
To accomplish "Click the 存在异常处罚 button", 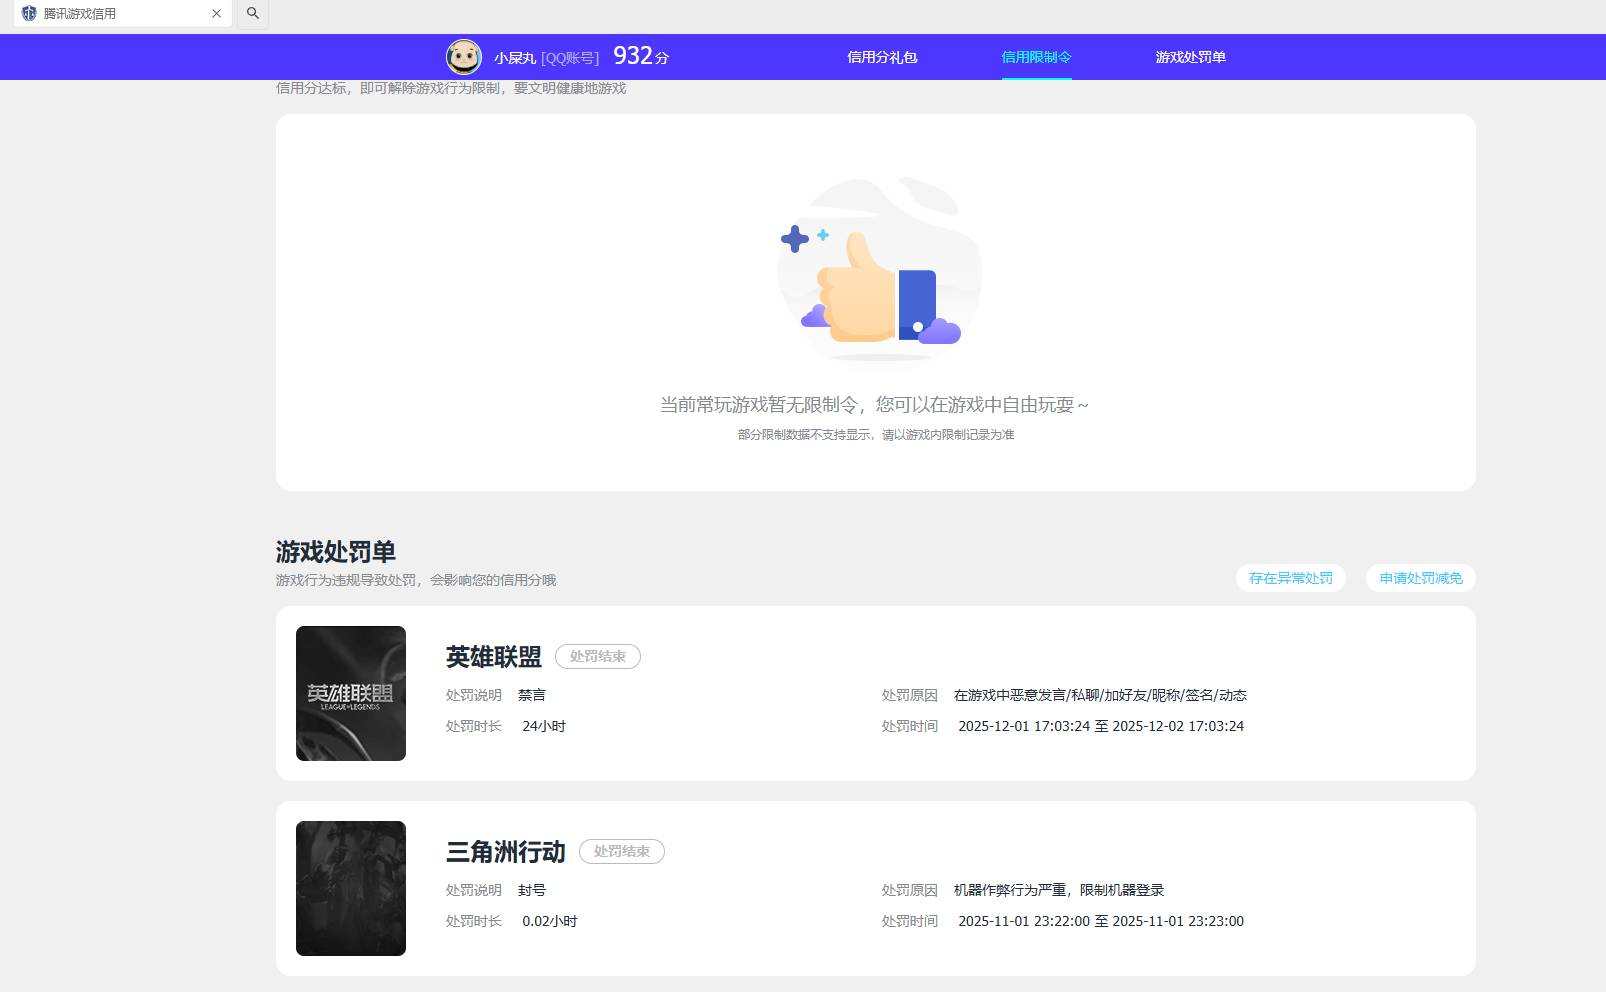I will [x=1290, y=578].
